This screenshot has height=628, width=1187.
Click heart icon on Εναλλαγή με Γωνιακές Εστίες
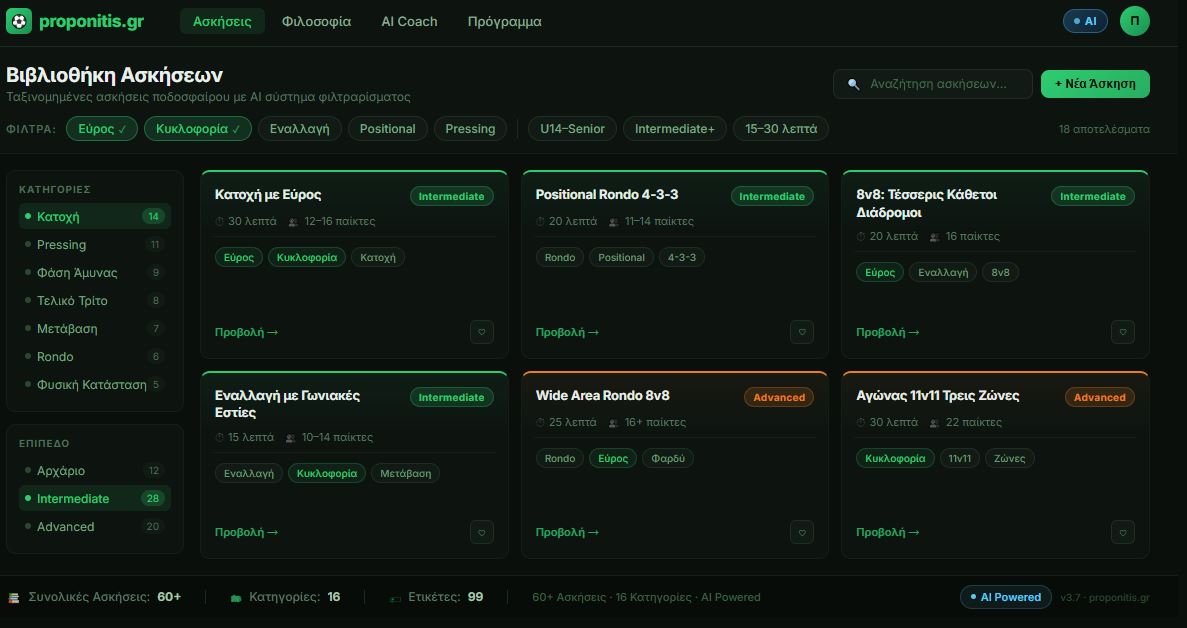pos(481,532)
